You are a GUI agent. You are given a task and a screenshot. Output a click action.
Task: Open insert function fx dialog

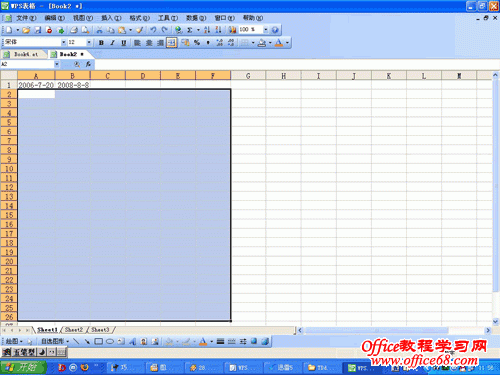[x=88, y=64]
